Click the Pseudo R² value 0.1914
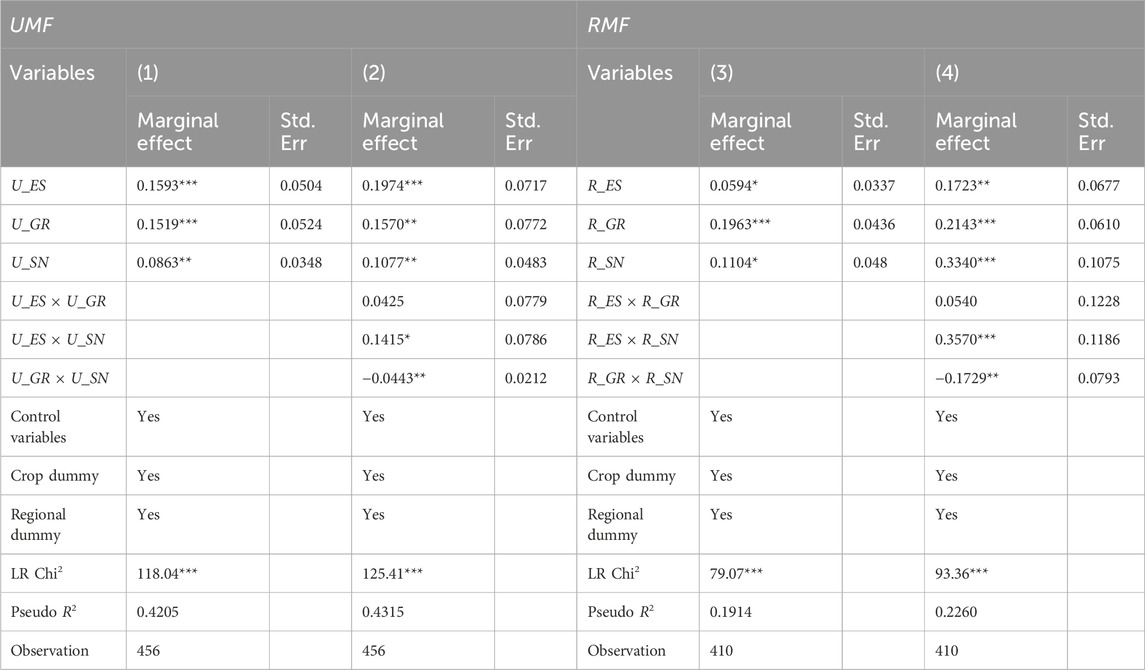The width and height of the screenshot is (1145, 670). (x=732, y=612)
